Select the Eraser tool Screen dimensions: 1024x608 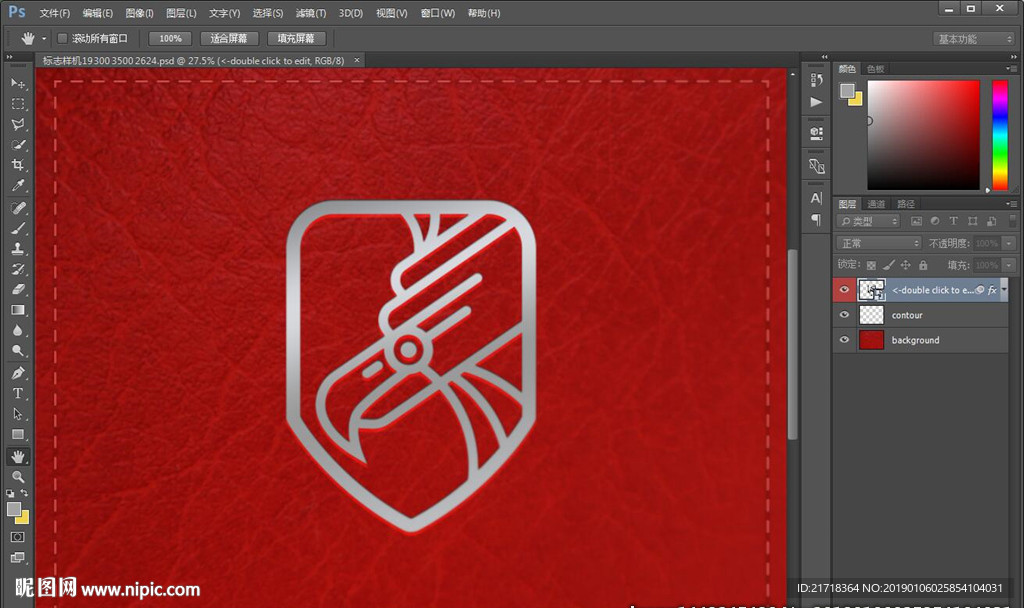tap(18, 289)
